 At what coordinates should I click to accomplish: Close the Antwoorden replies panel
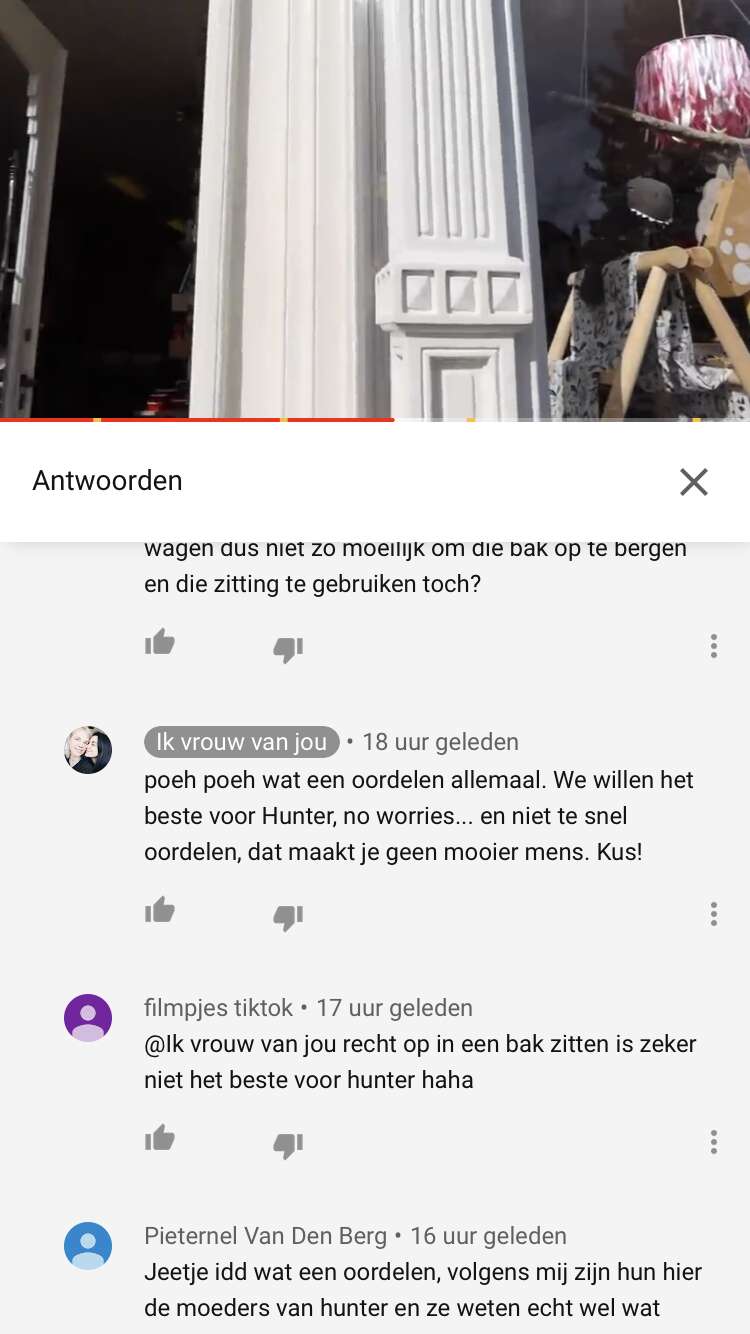tap(694, 482)
